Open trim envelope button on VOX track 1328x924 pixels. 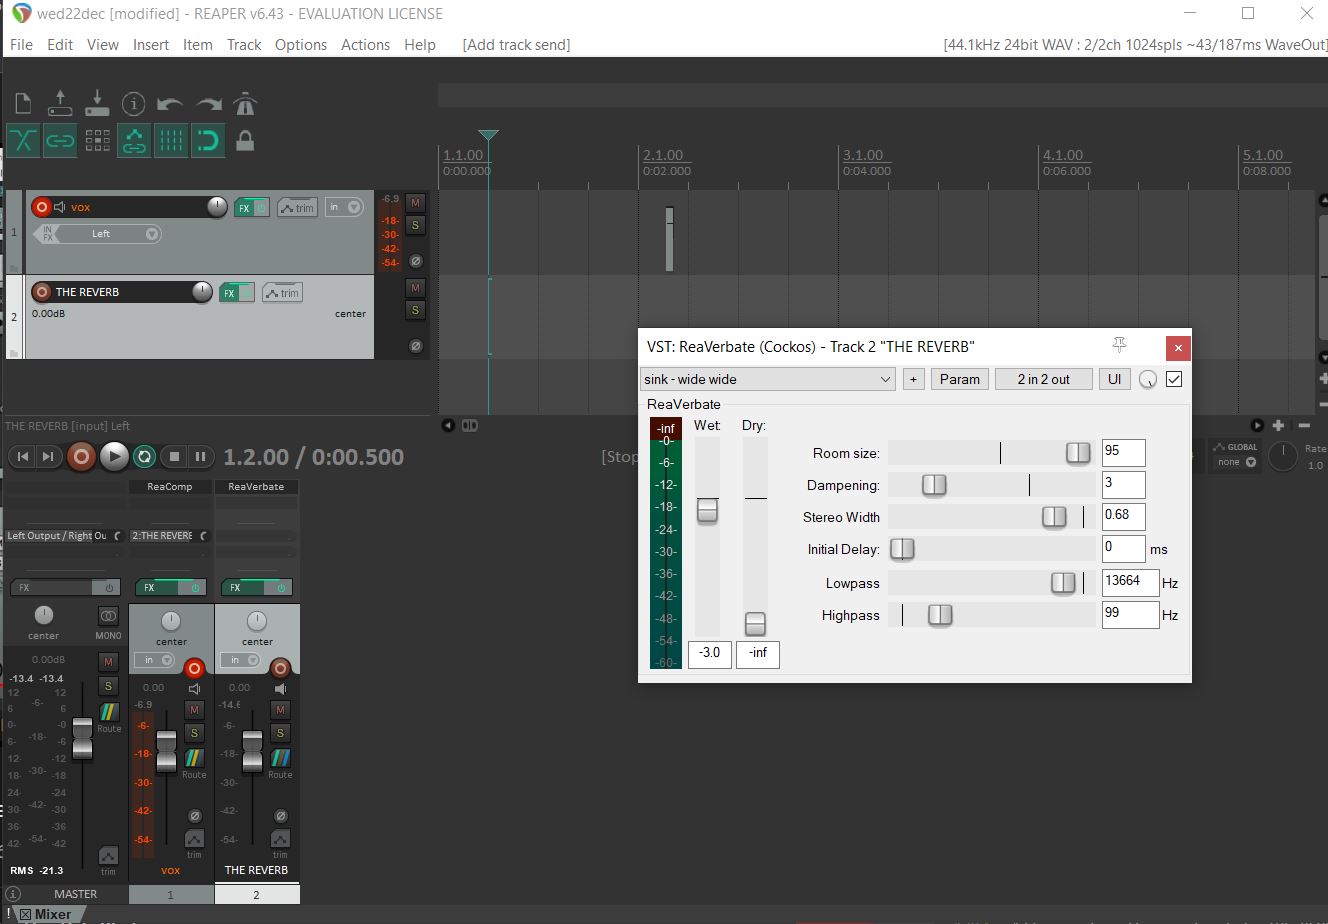(297, 208)
